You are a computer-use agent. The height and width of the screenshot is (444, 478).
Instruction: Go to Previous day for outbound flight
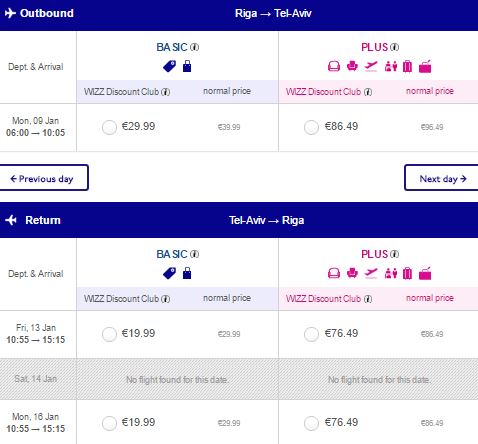tap(44, 178)
